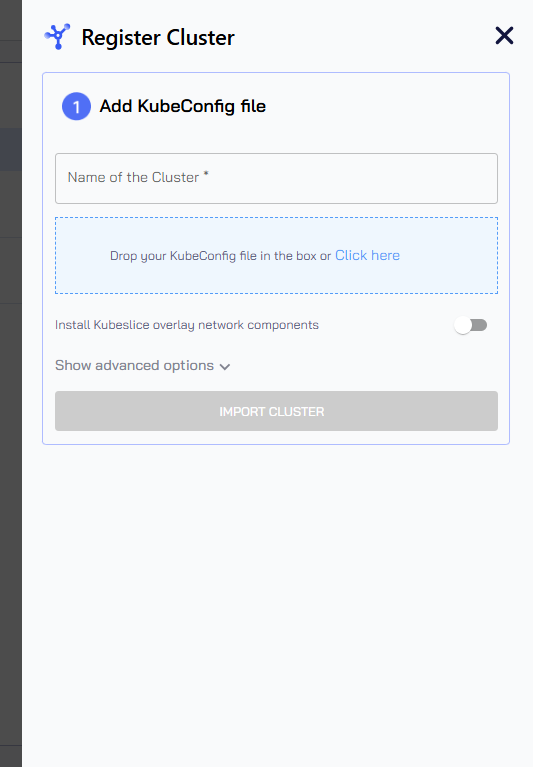
Task: Focus the Name of the Cluster field
Action: click(276, 178)
